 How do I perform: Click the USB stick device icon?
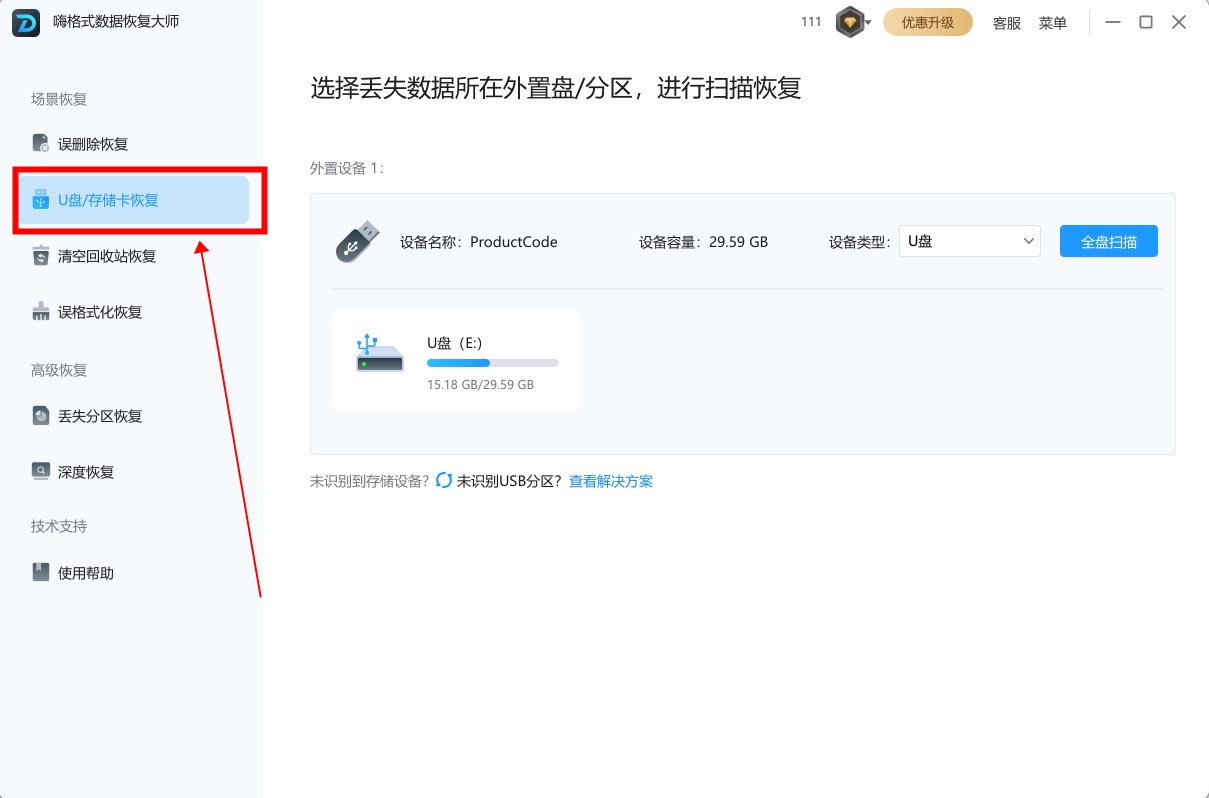(357, 241)
